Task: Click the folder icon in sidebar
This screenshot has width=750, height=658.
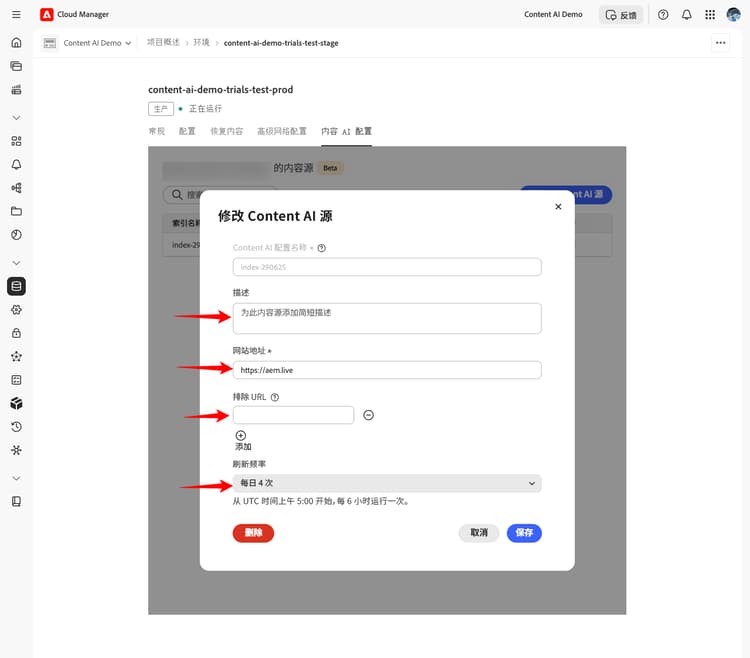Action: tap(16, 211)
